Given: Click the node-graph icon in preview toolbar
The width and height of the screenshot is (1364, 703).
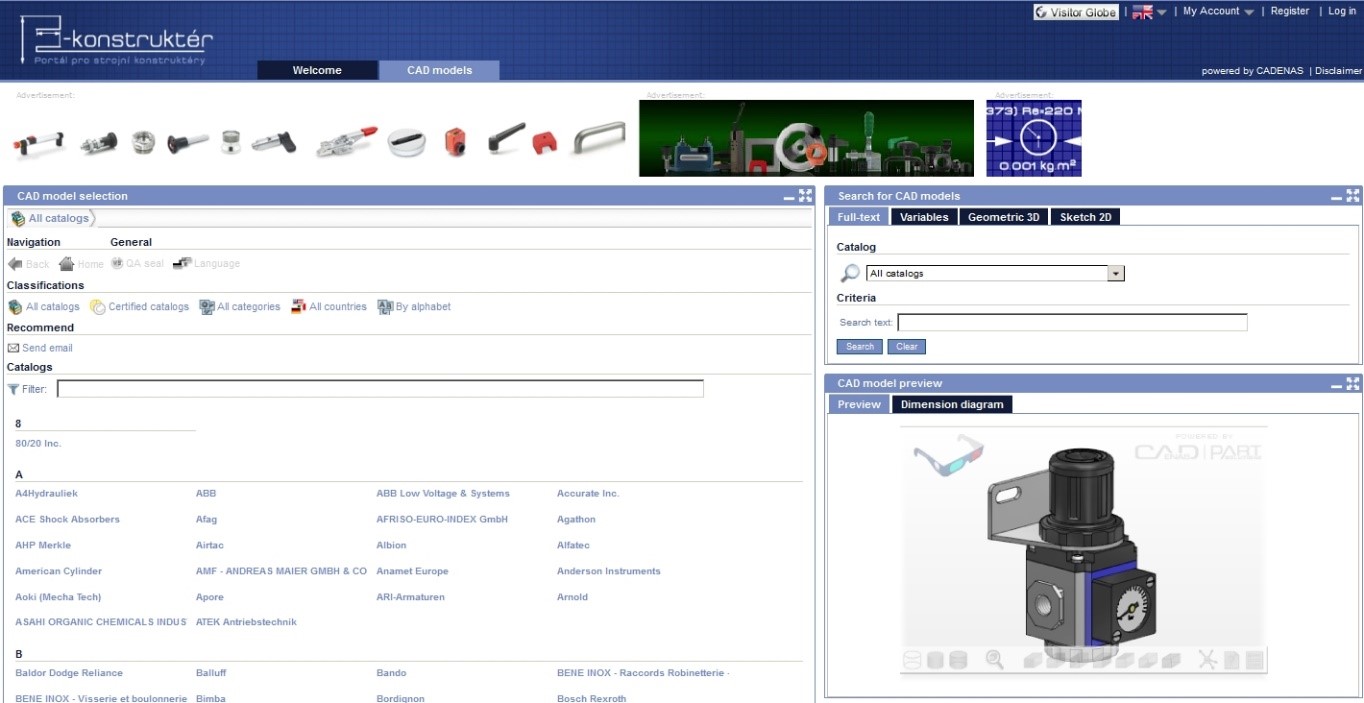Looking at the screenshot, I should pos(1207,659).
